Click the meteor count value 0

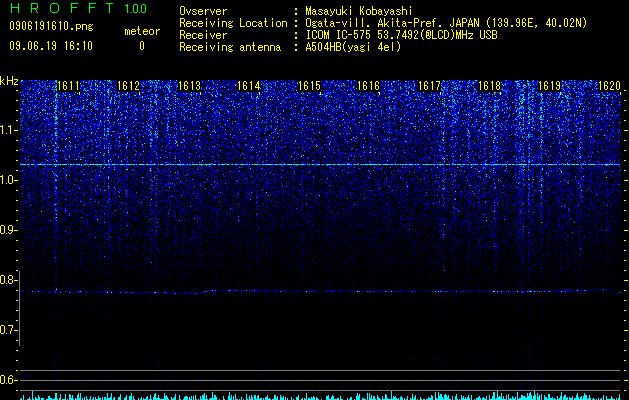point(142,46)
